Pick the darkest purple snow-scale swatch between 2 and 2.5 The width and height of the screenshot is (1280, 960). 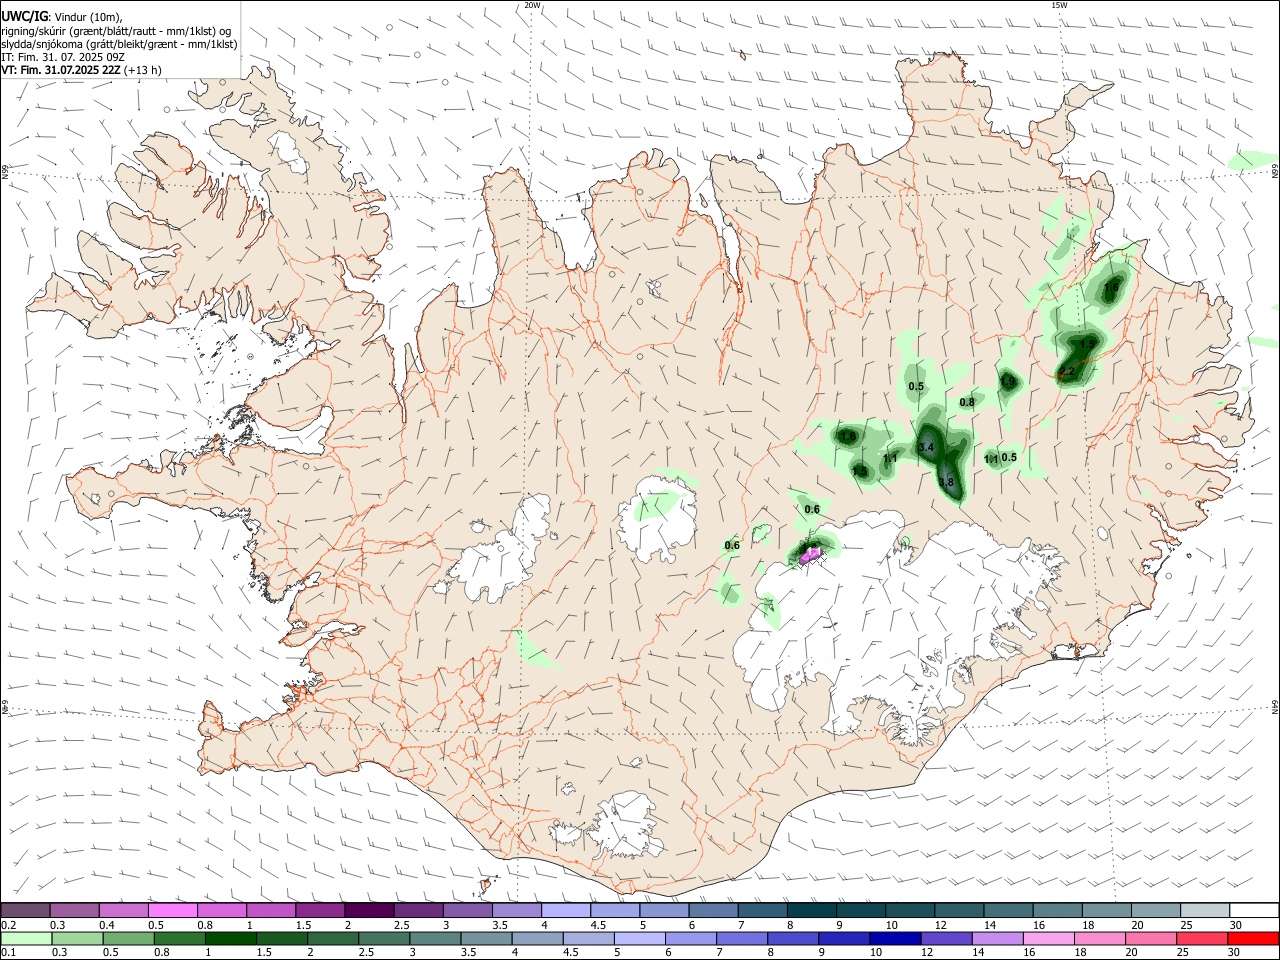click(369, 910)
